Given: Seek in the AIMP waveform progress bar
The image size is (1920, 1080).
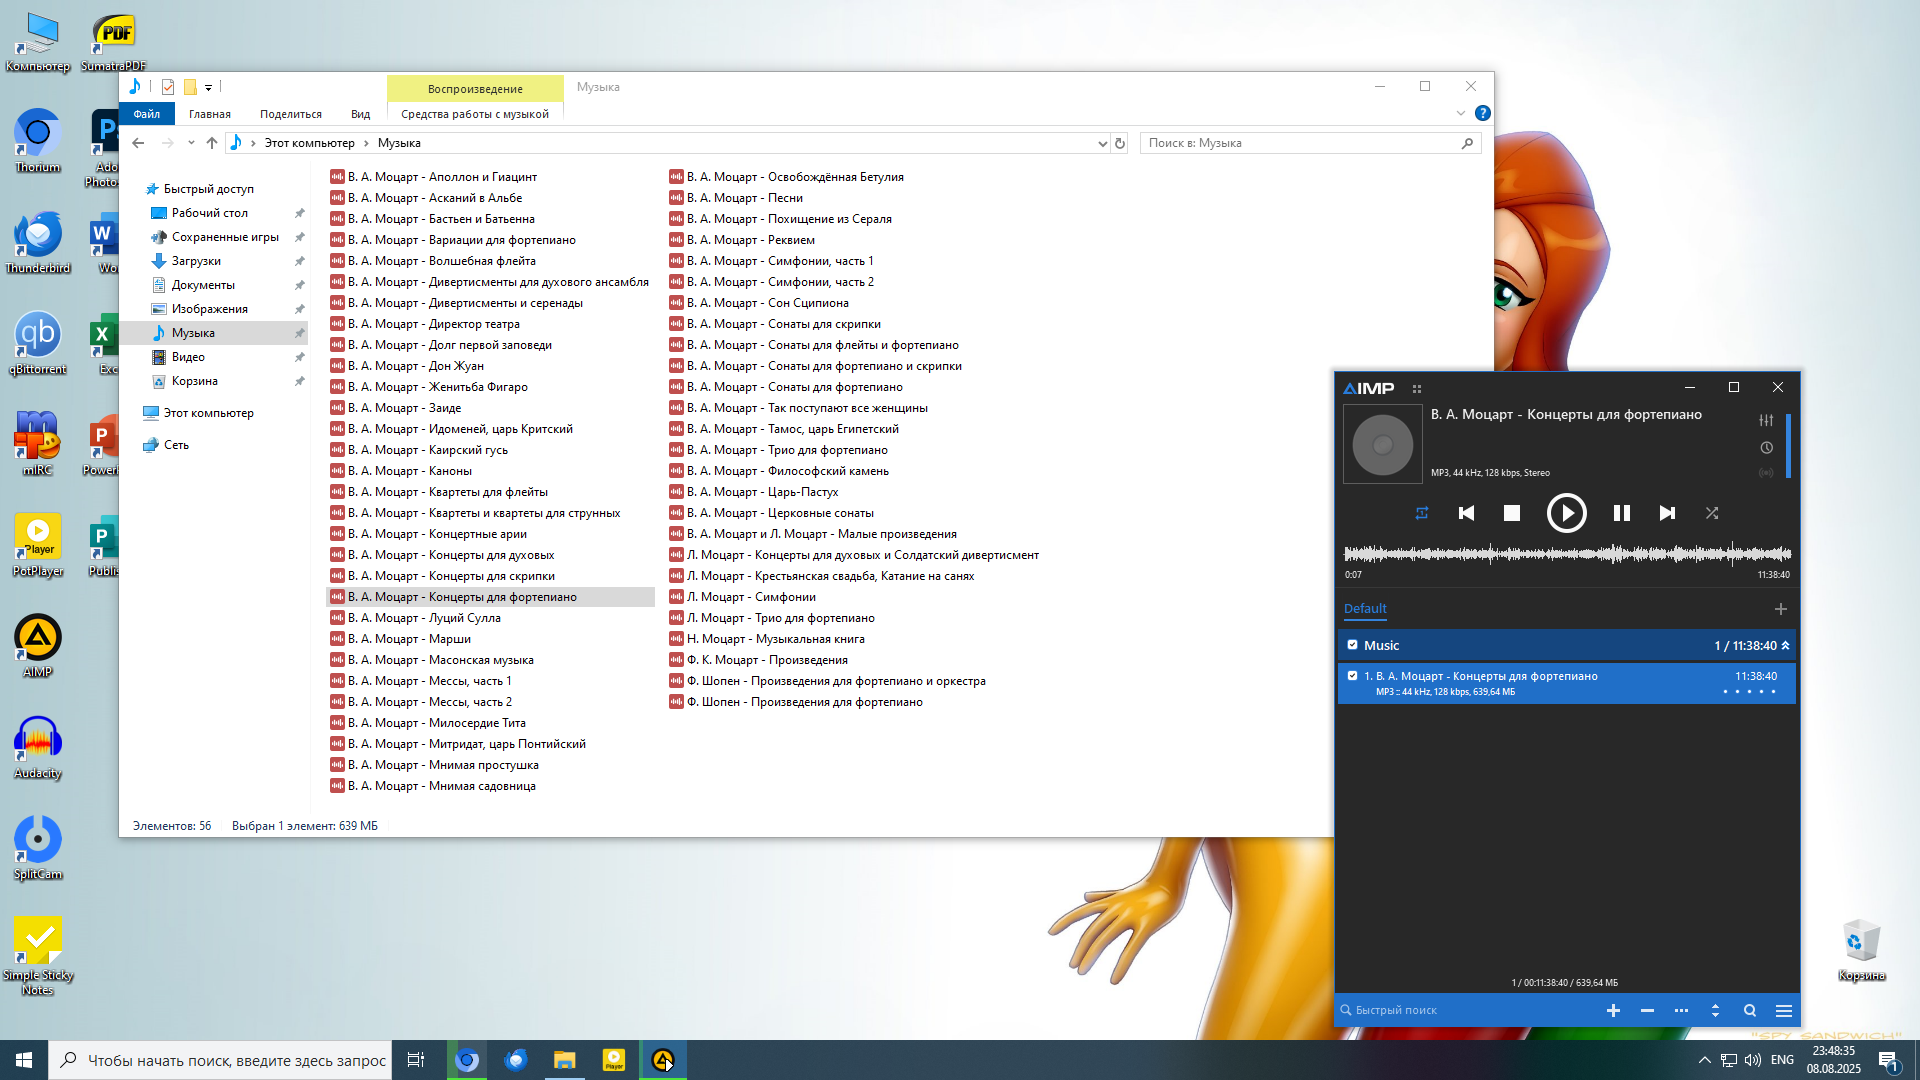Looking at the screenshot, I should 1566,553.
